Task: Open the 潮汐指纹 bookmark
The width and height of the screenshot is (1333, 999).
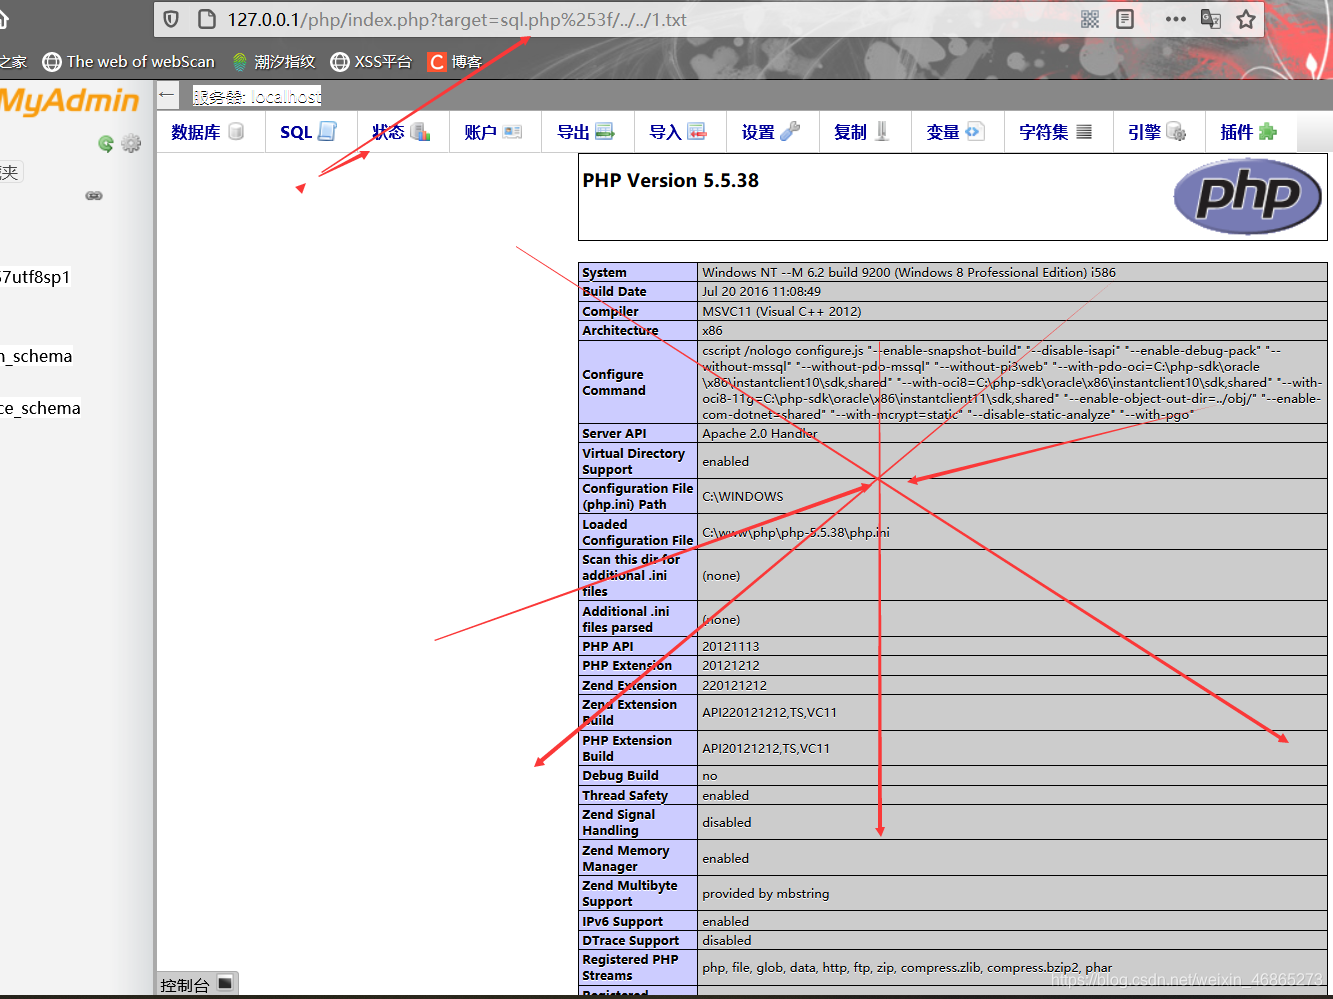Action: (273, 62)
